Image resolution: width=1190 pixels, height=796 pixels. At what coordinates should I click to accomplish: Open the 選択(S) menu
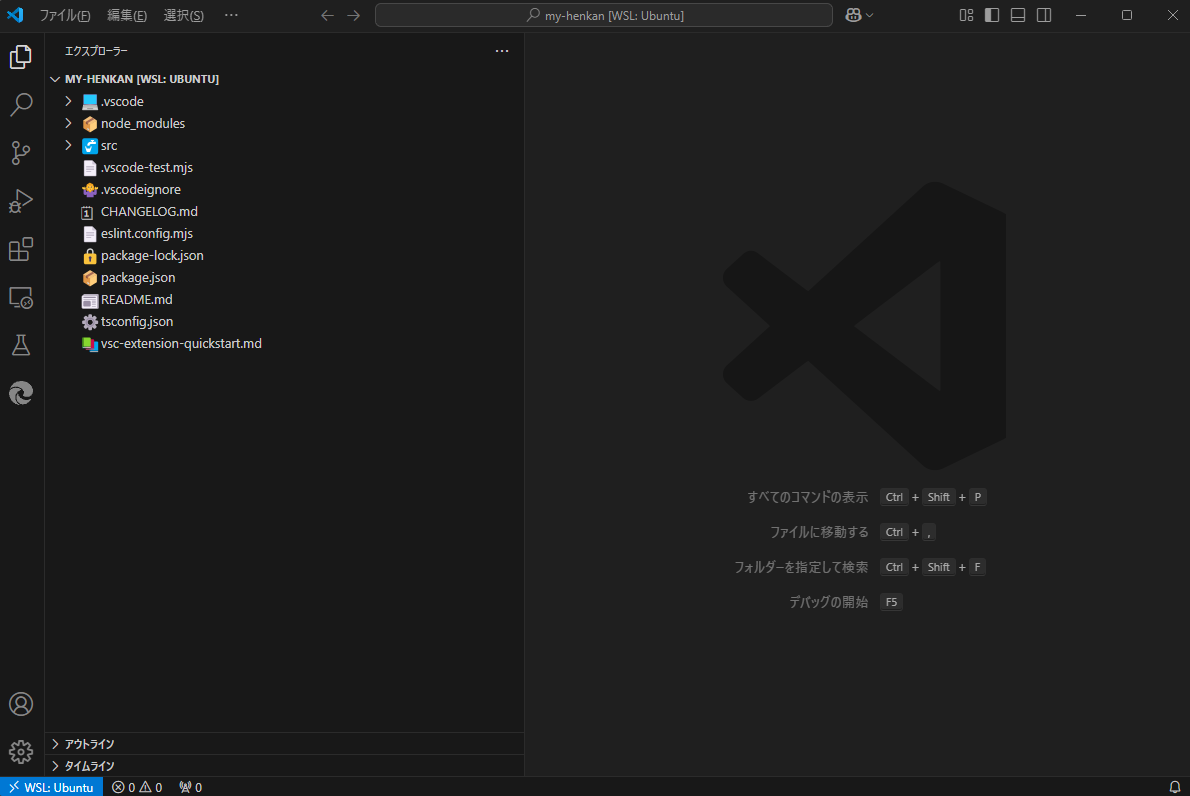tap(184, 15)
